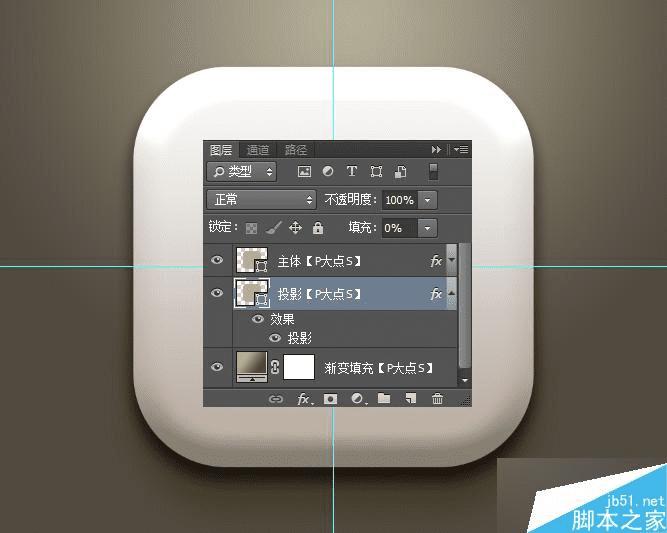Image resolution: width=667 pixels, height=533 pixels.
Task: Collapse effects of 投影 layer
Action: click(452, 293)
